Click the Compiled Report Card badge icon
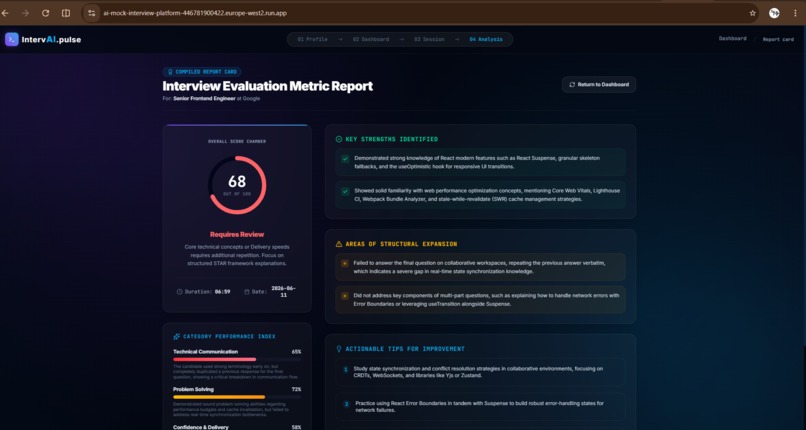Image resolution: width=806 pixels, height=430 pixels. pos(170,72)
